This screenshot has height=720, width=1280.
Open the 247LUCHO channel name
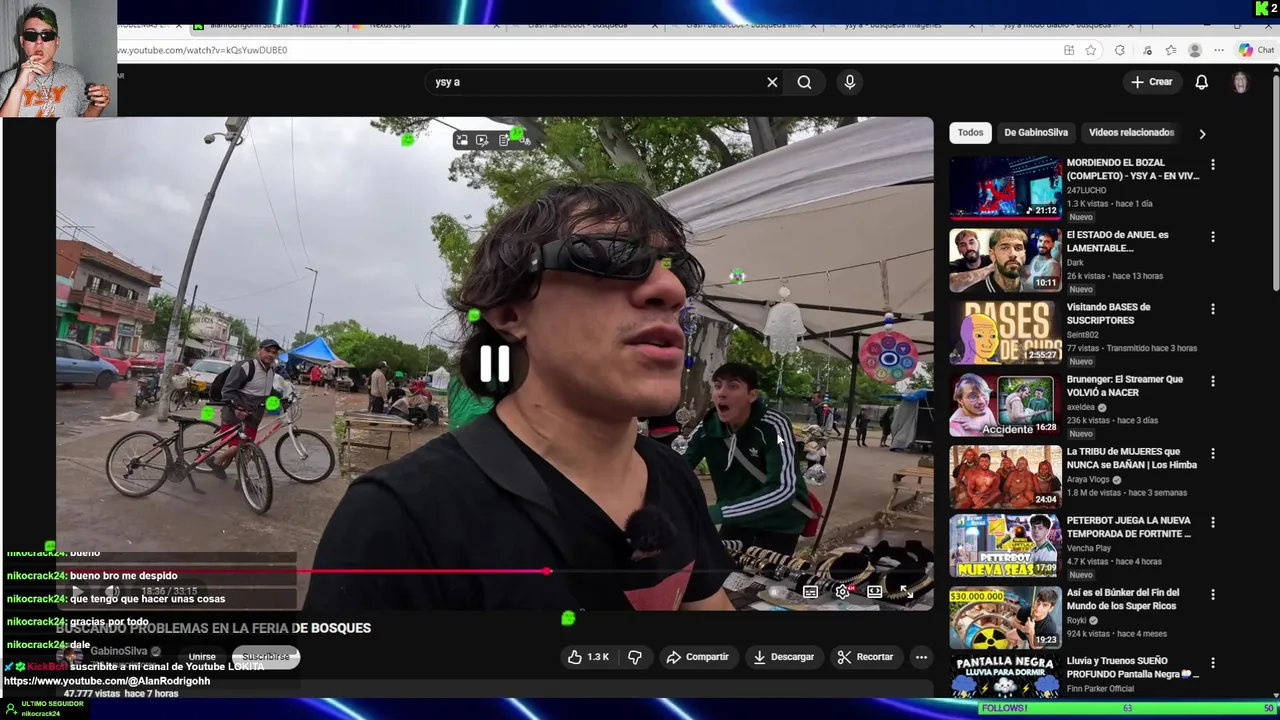pos(1084,190)
